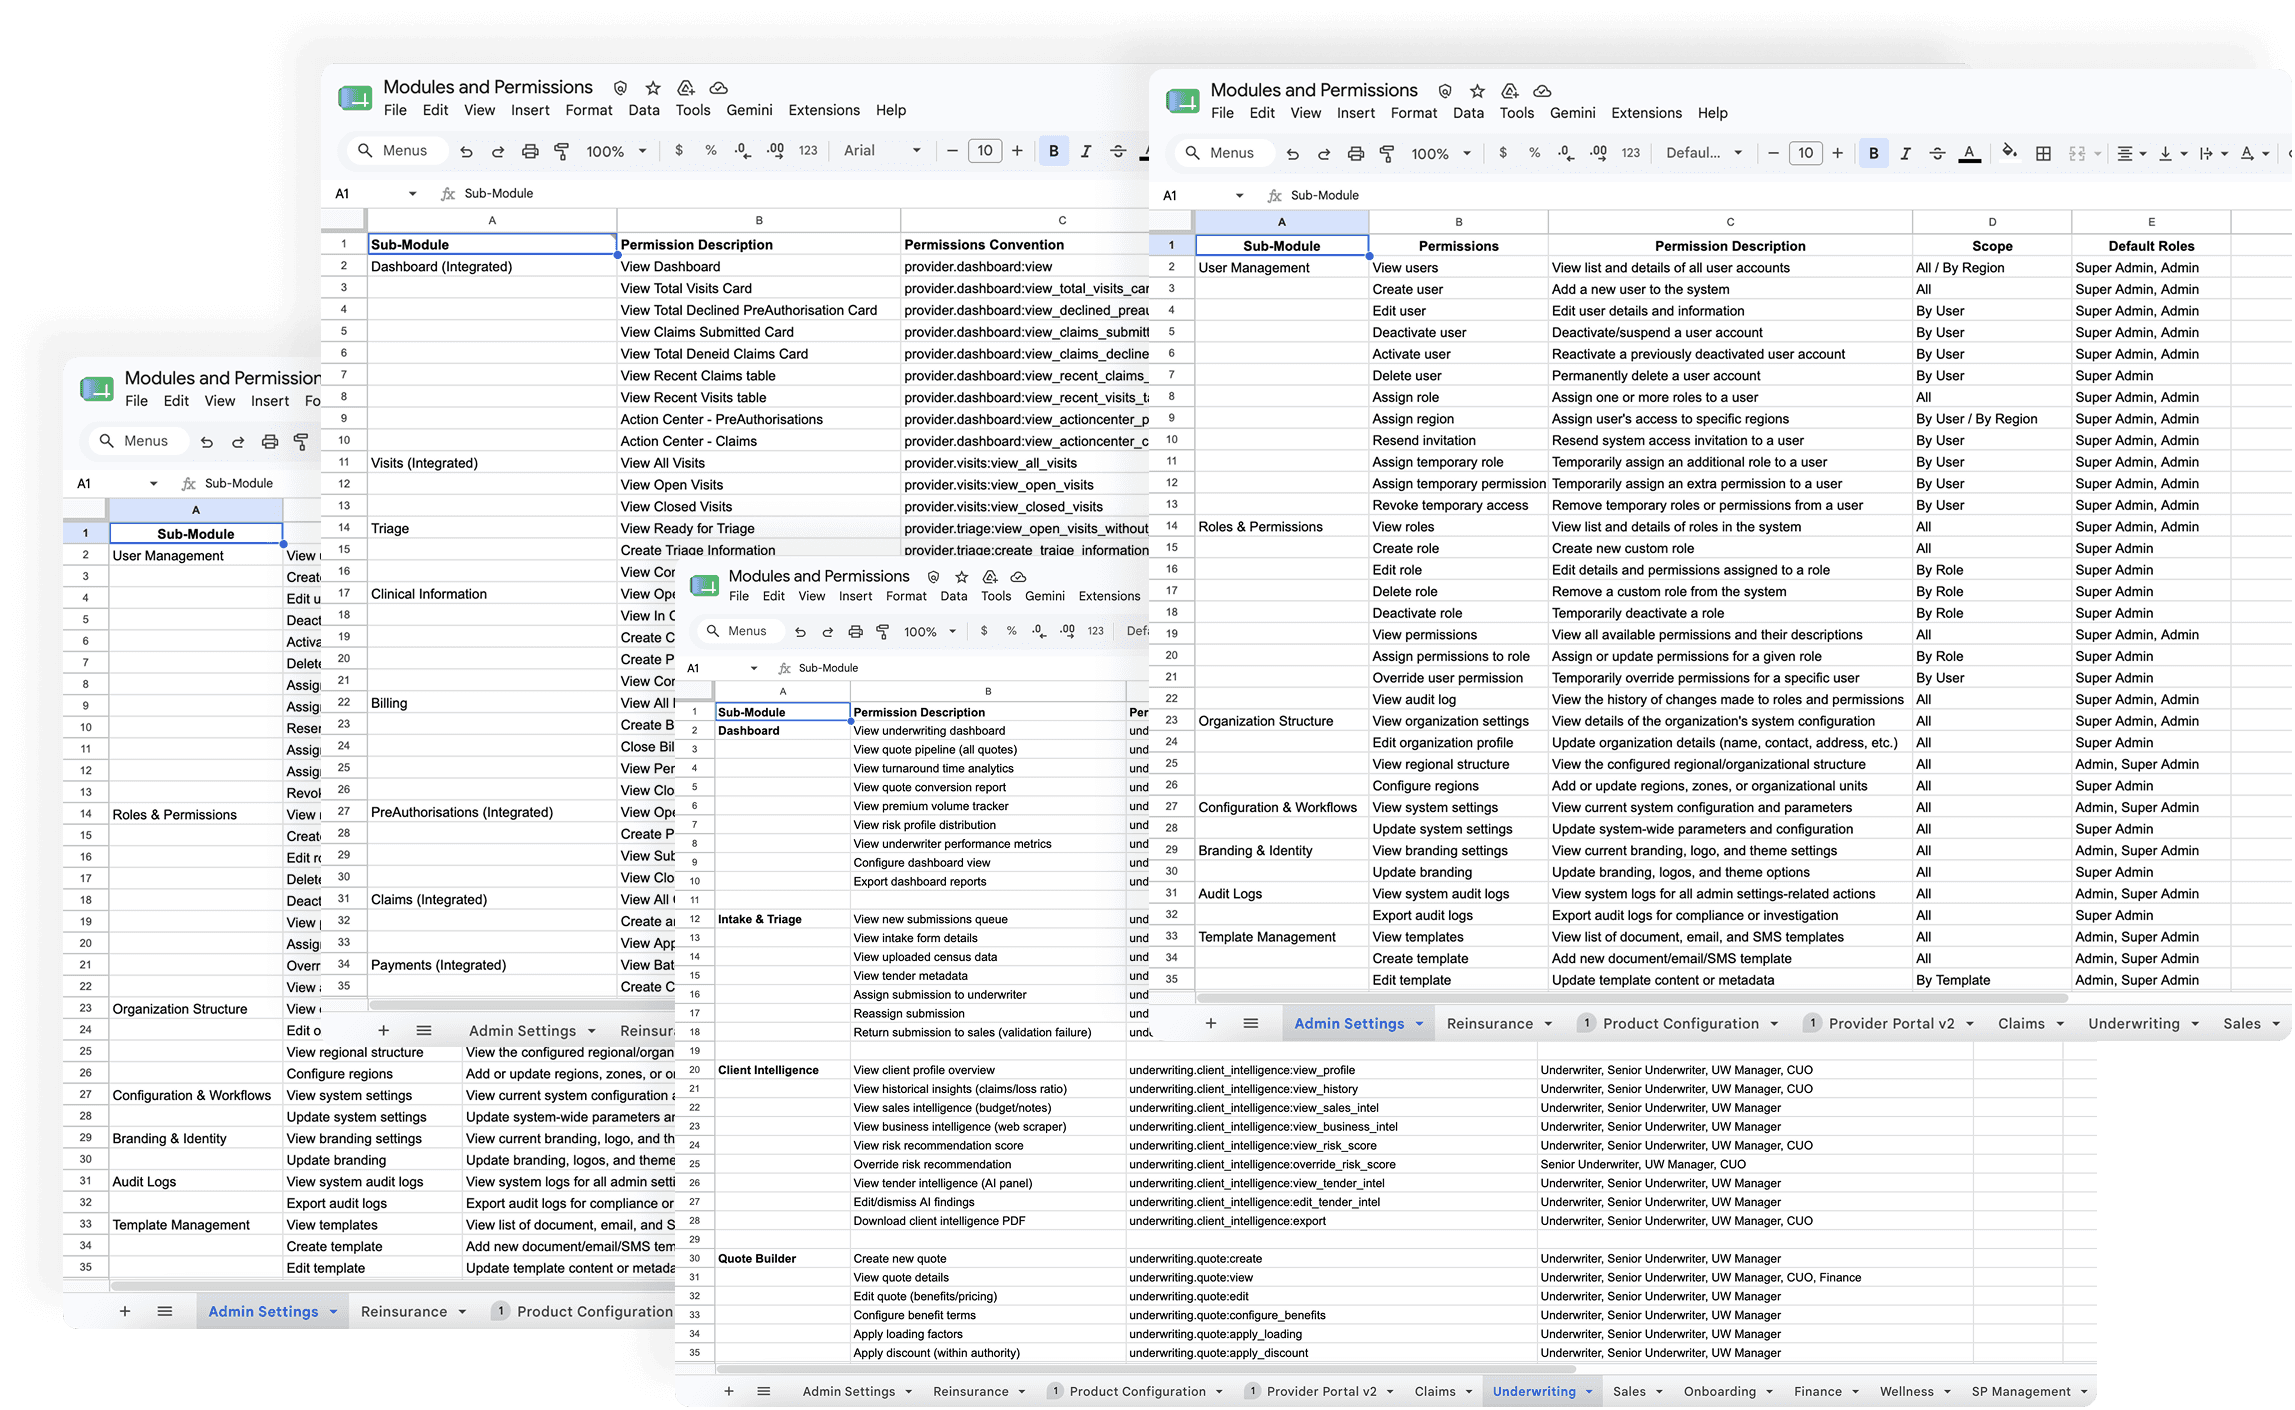2295x1410 pixels.
Task: Open Borders tool in the Scope-column window
Action: click(x=2043, y=153)
